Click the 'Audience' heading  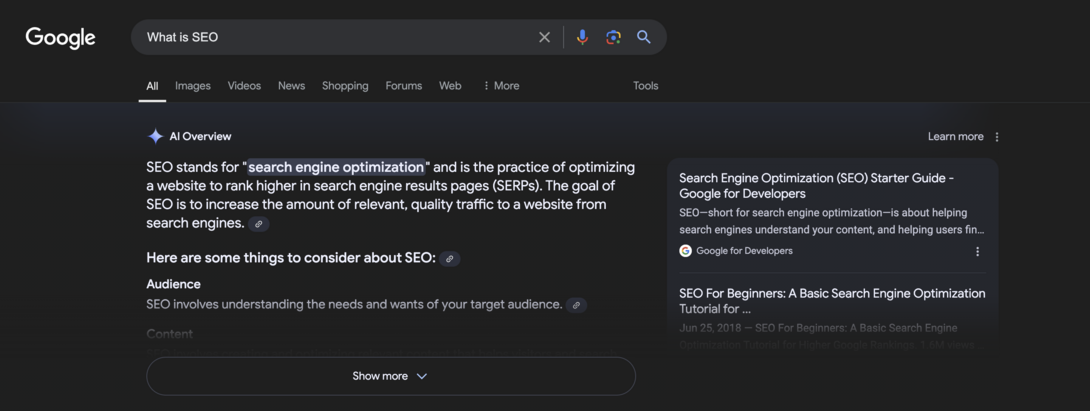click(173, 284)
